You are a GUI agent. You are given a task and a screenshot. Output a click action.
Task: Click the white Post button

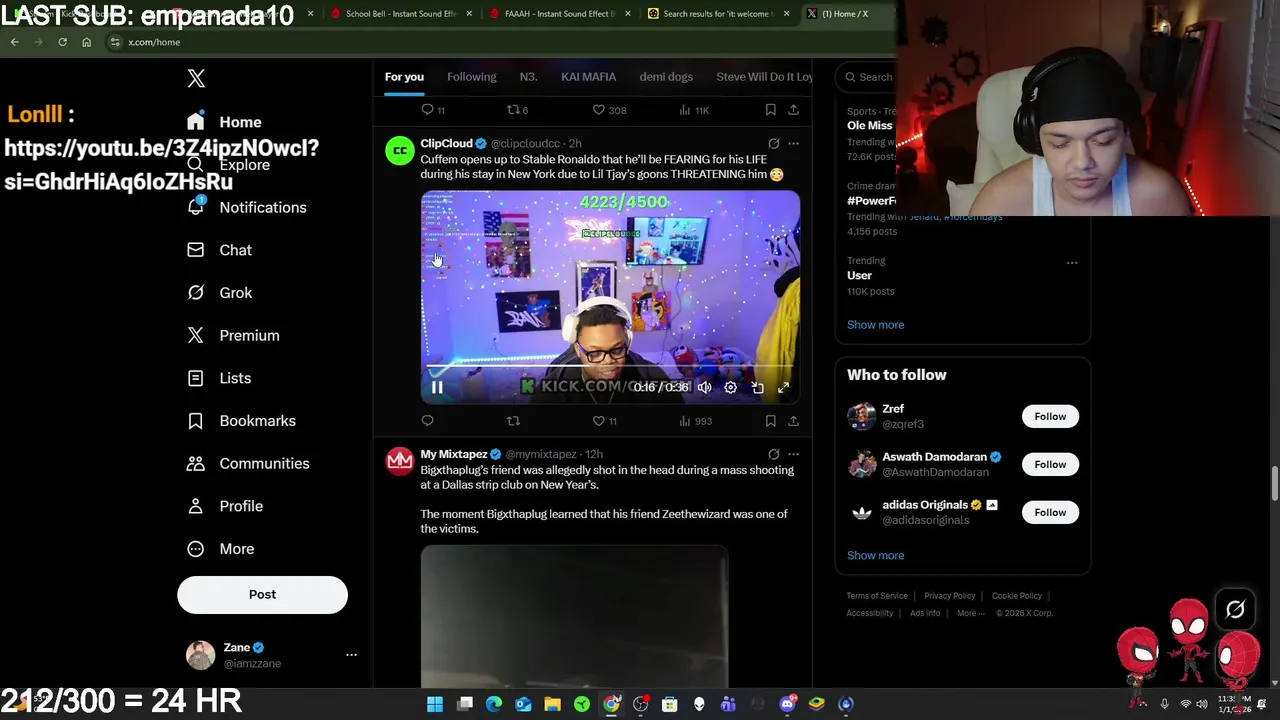point(262,595)
